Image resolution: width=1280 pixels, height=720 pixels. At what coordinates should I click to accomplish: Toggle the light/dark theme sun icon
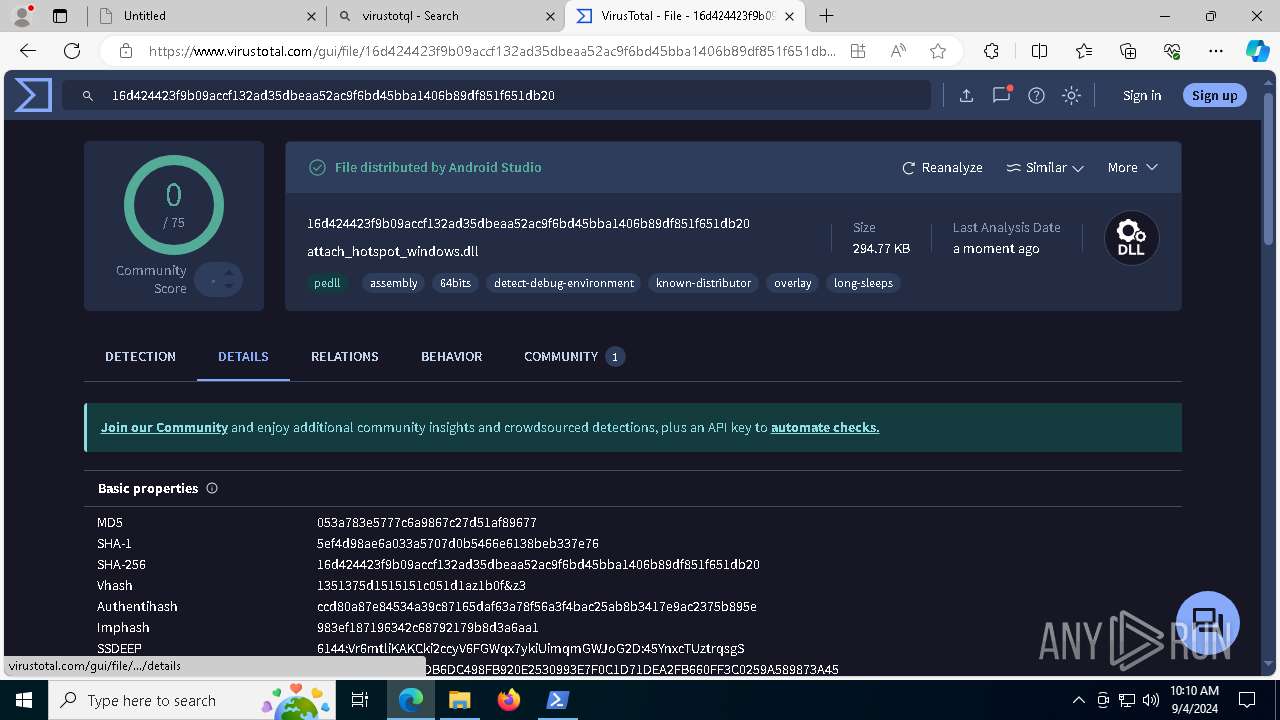click(x=1072, y=96)
